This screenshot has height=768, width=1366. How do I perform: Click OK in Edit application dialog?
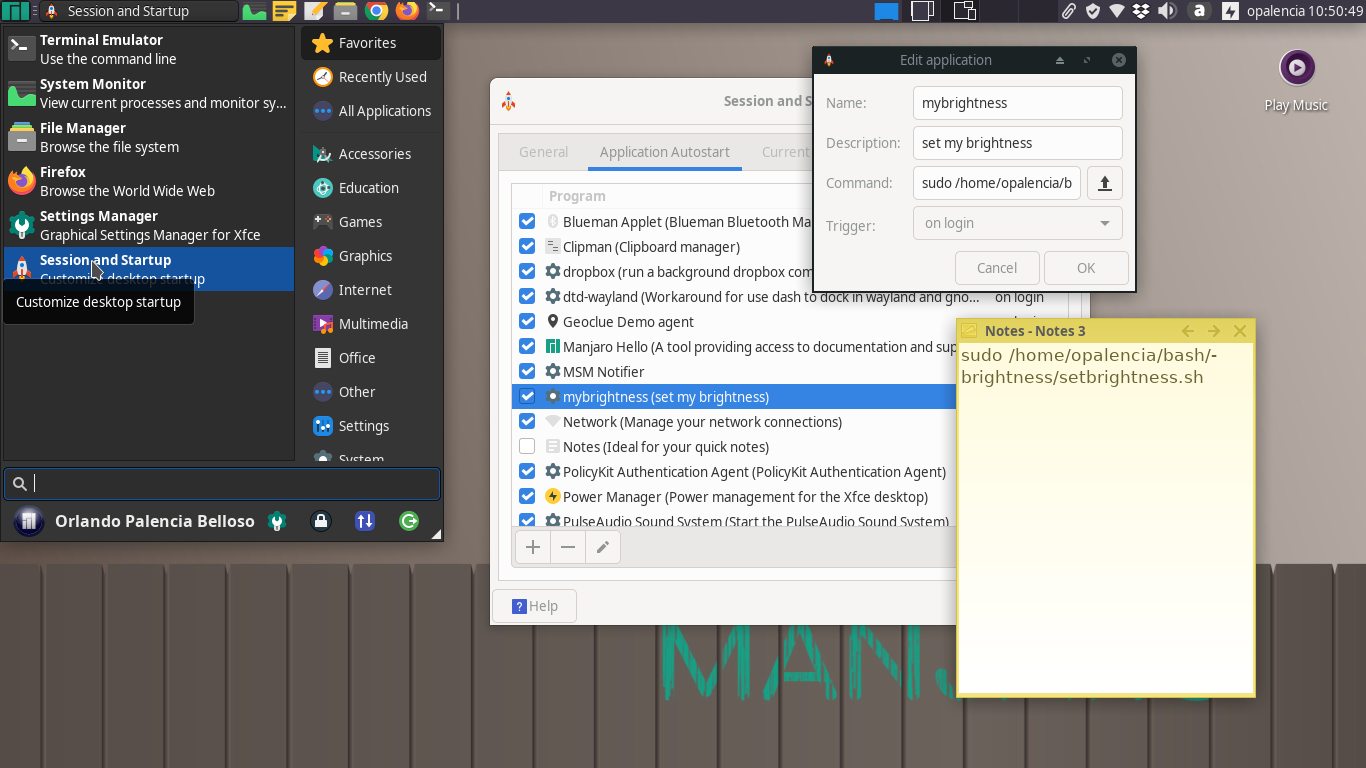[x=1086, y=268]
